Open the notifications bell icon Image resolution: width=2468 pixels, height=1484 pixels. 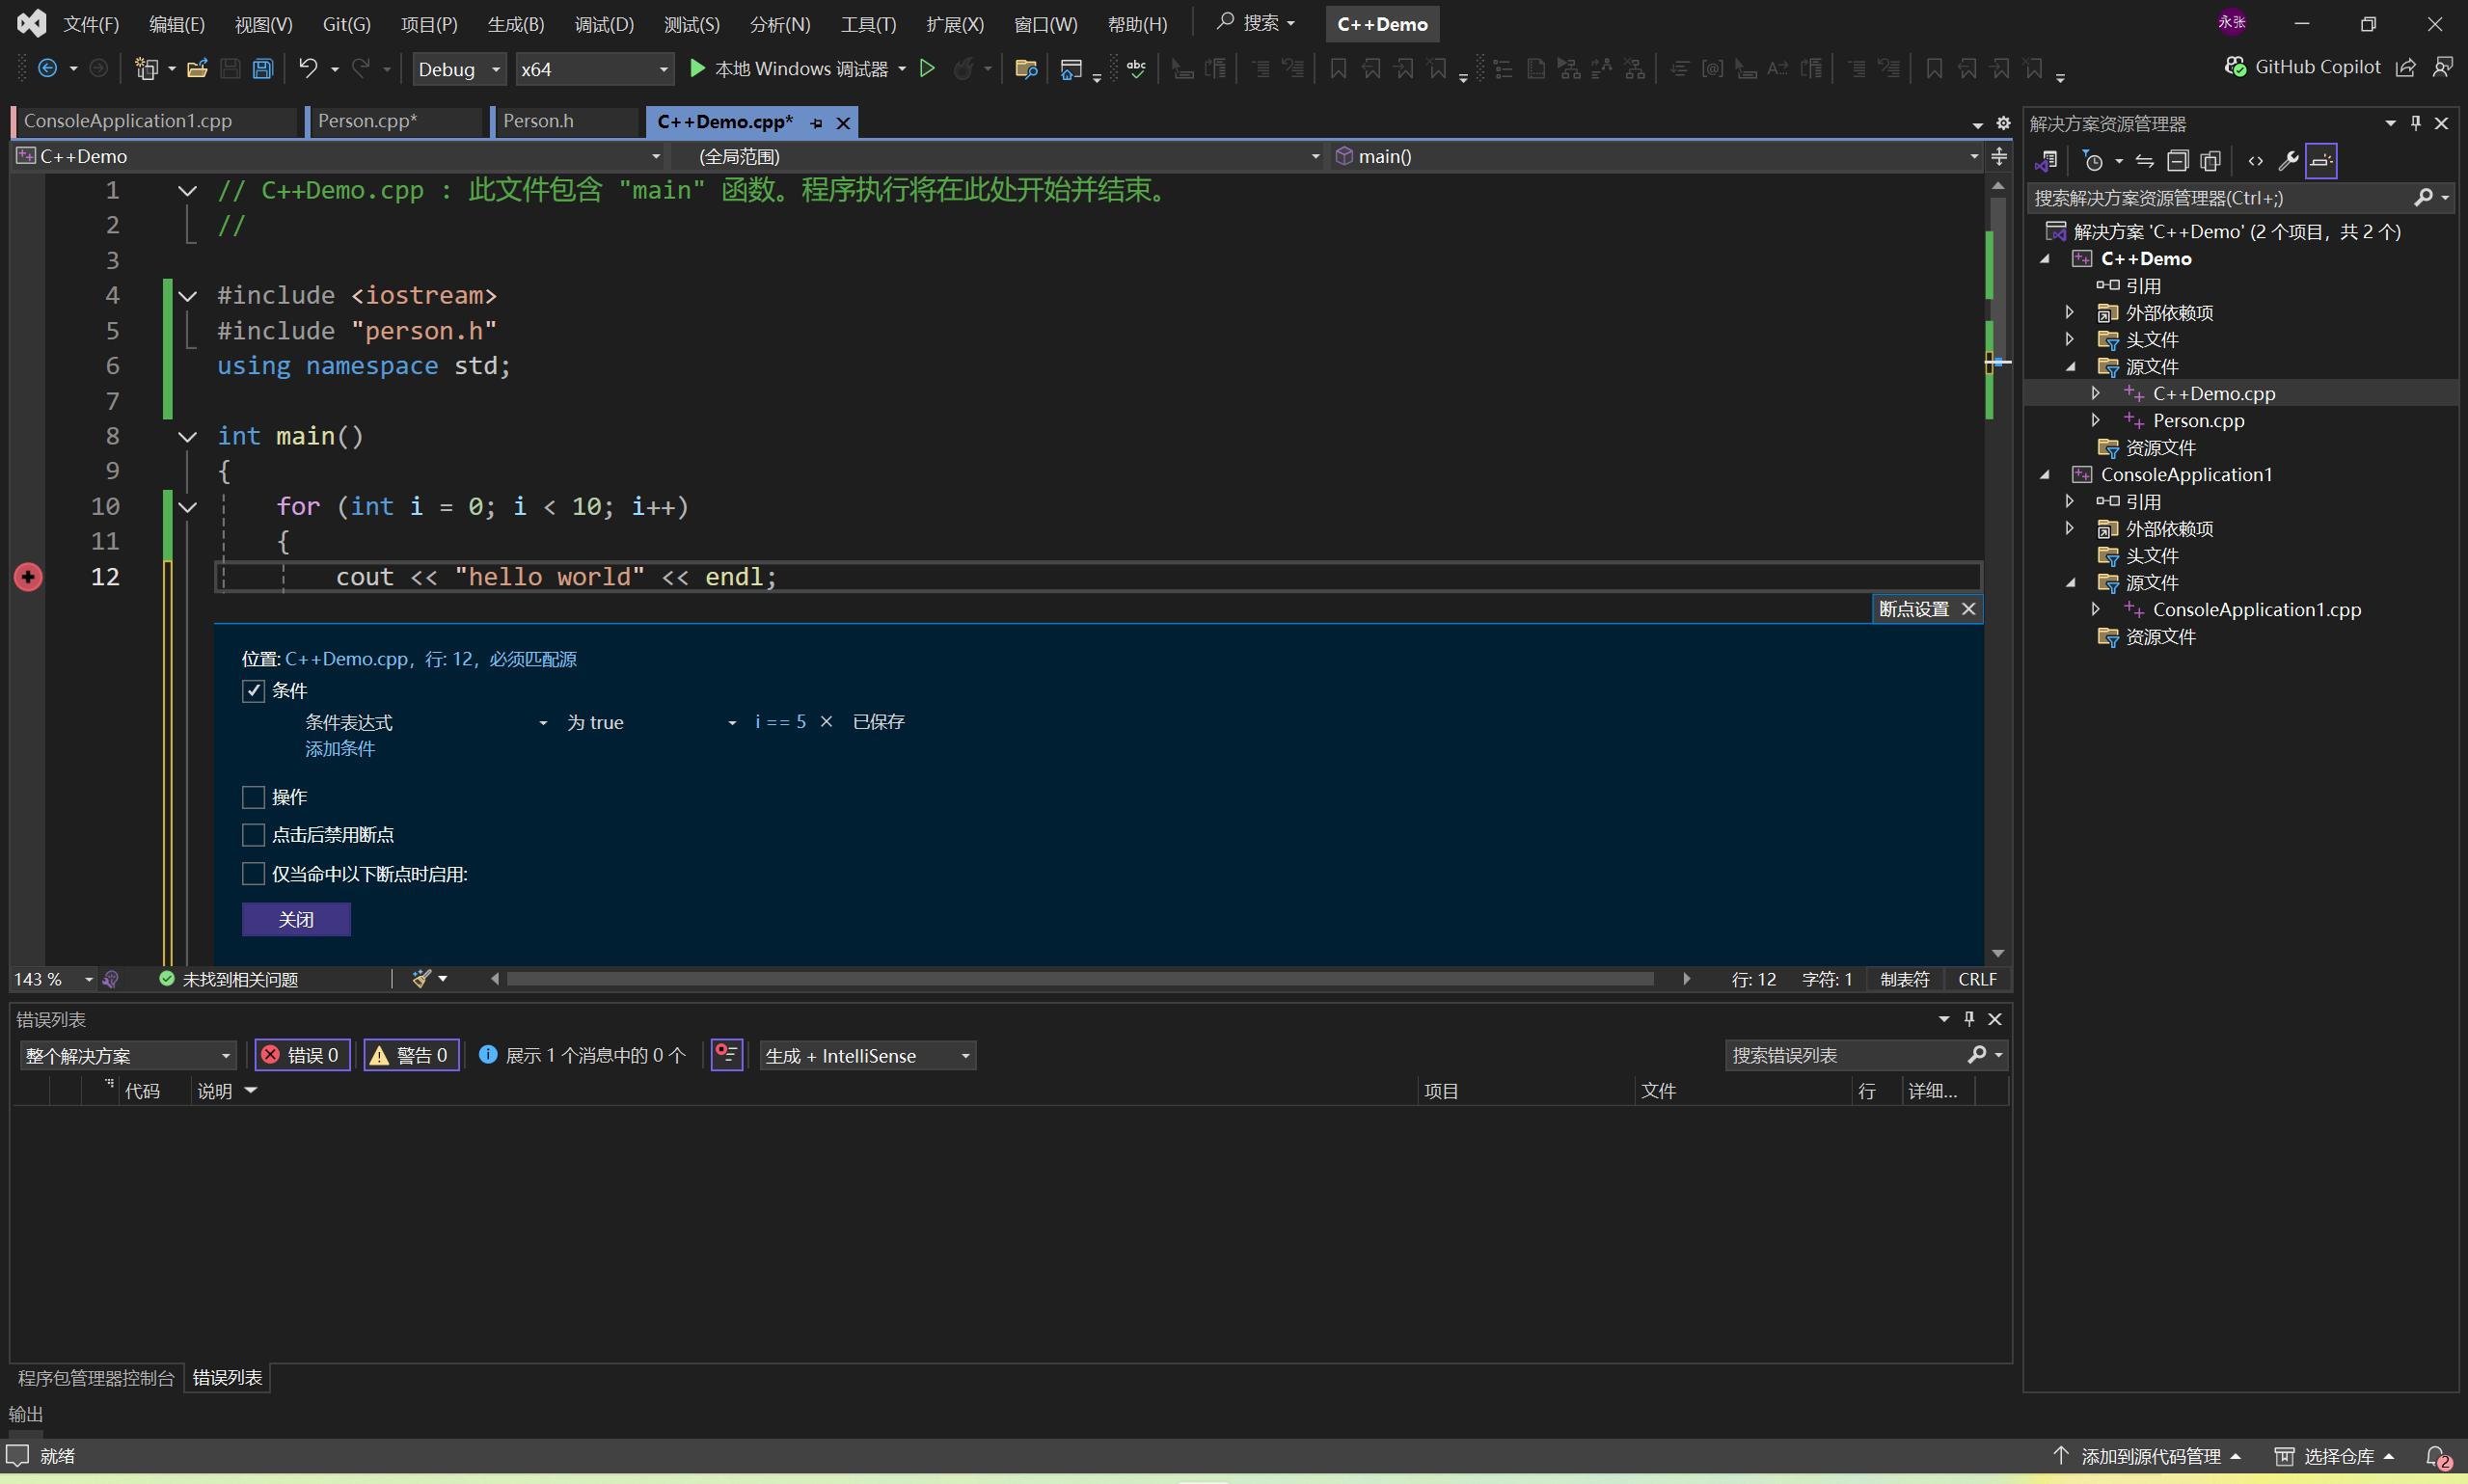coord(2437,1457)
